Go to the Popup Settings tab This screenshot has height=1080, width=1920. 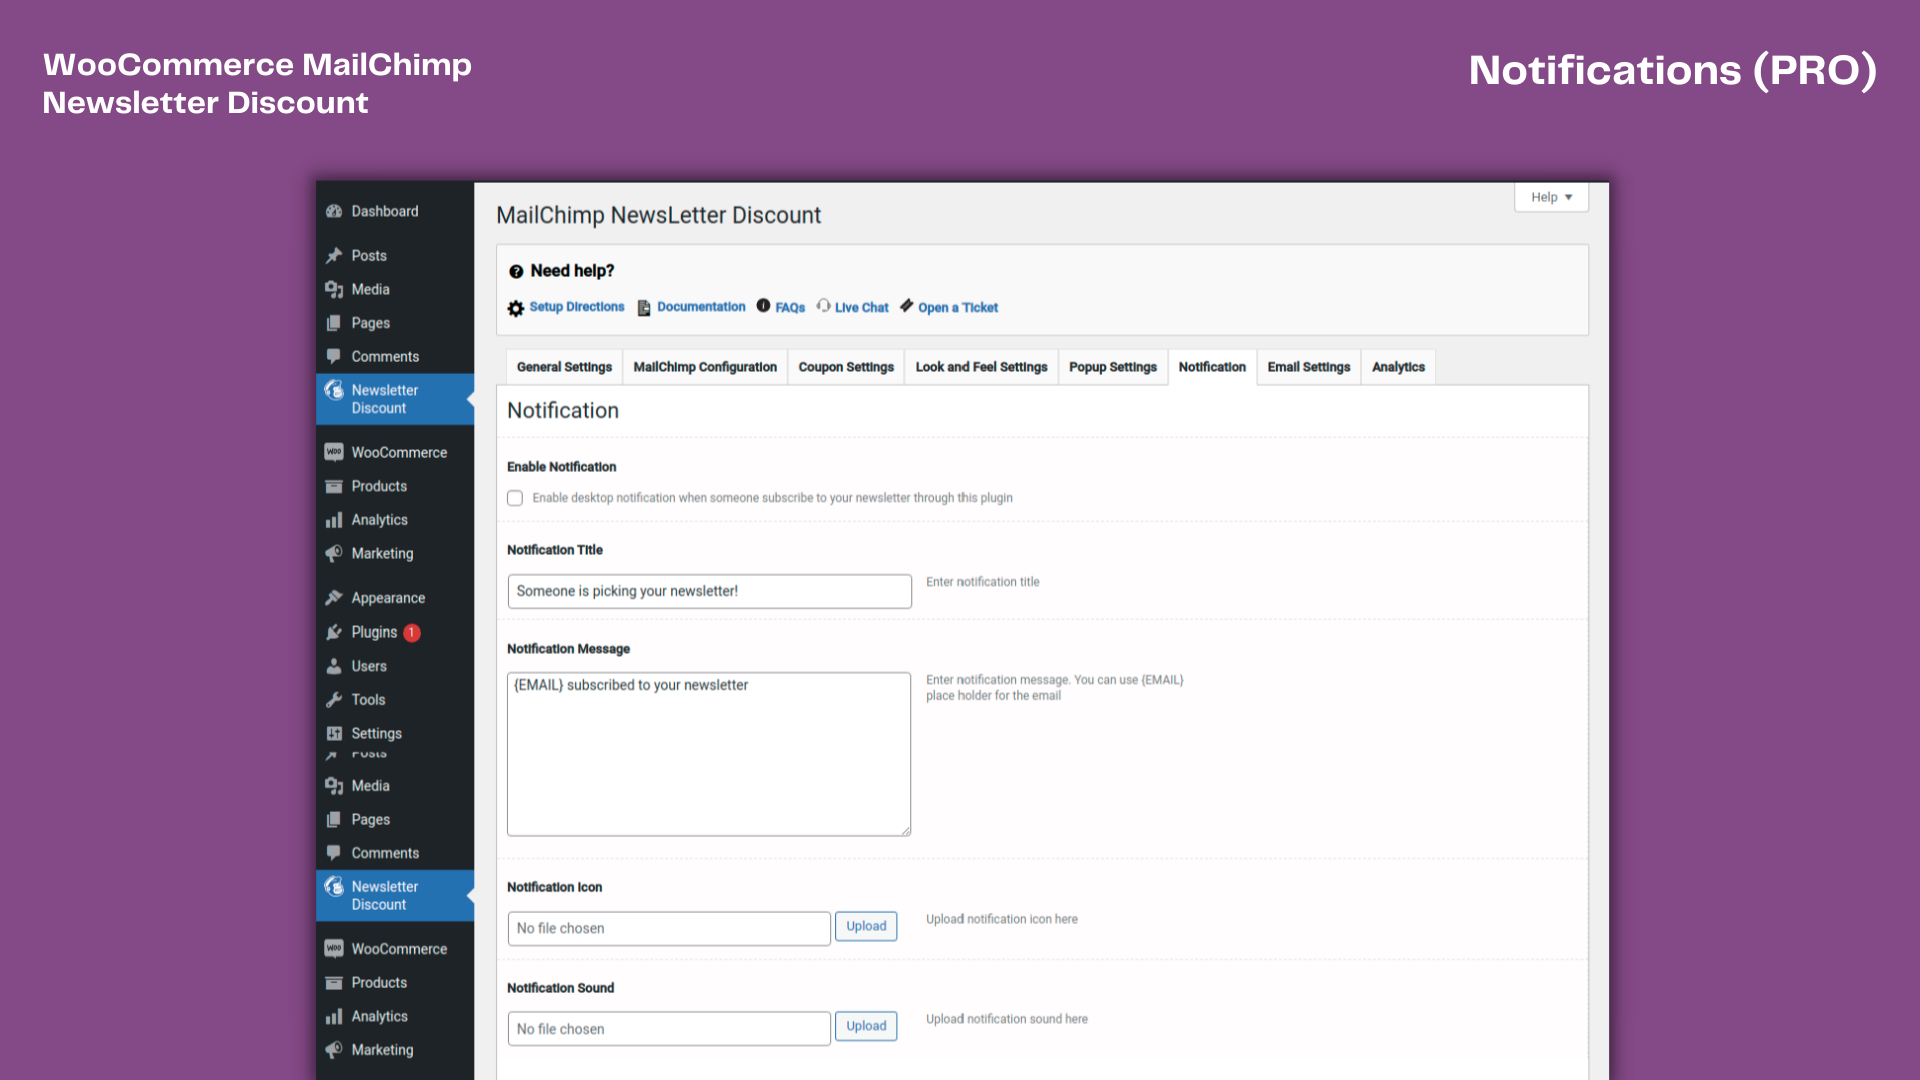pyautogui.click(x=1113, y=367)
